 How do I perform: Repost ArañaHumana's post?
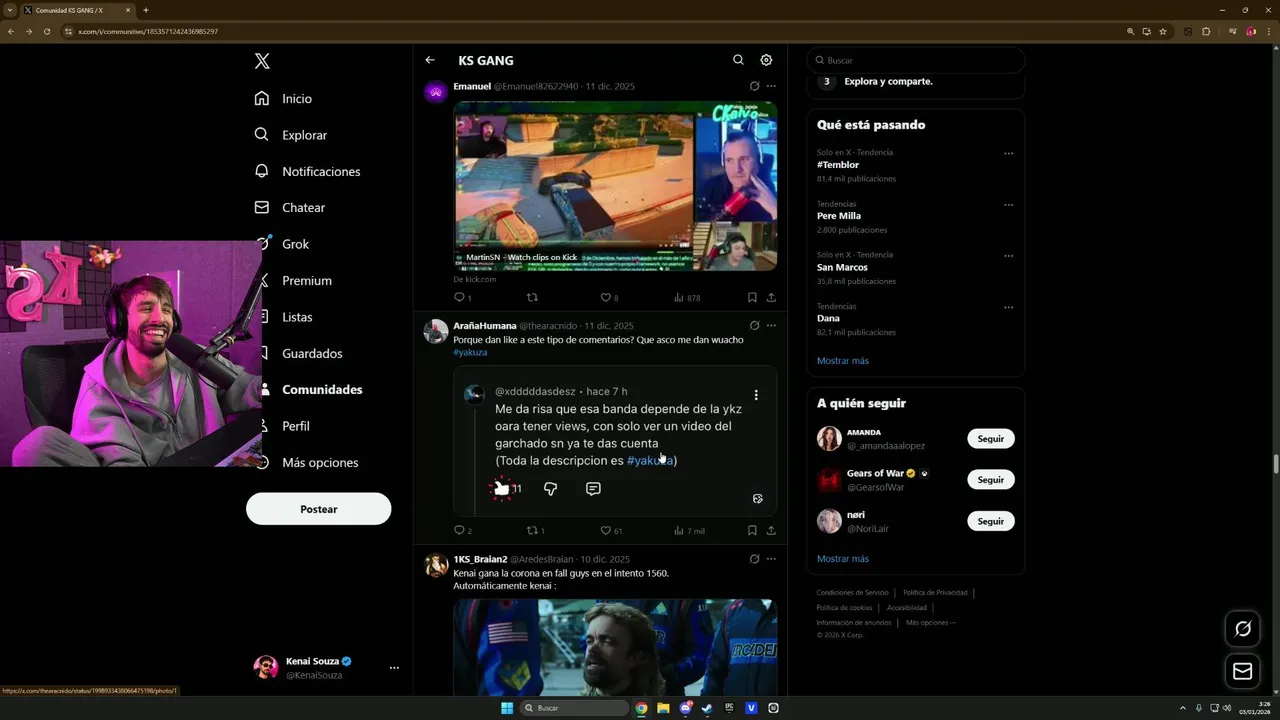point(534,530)
